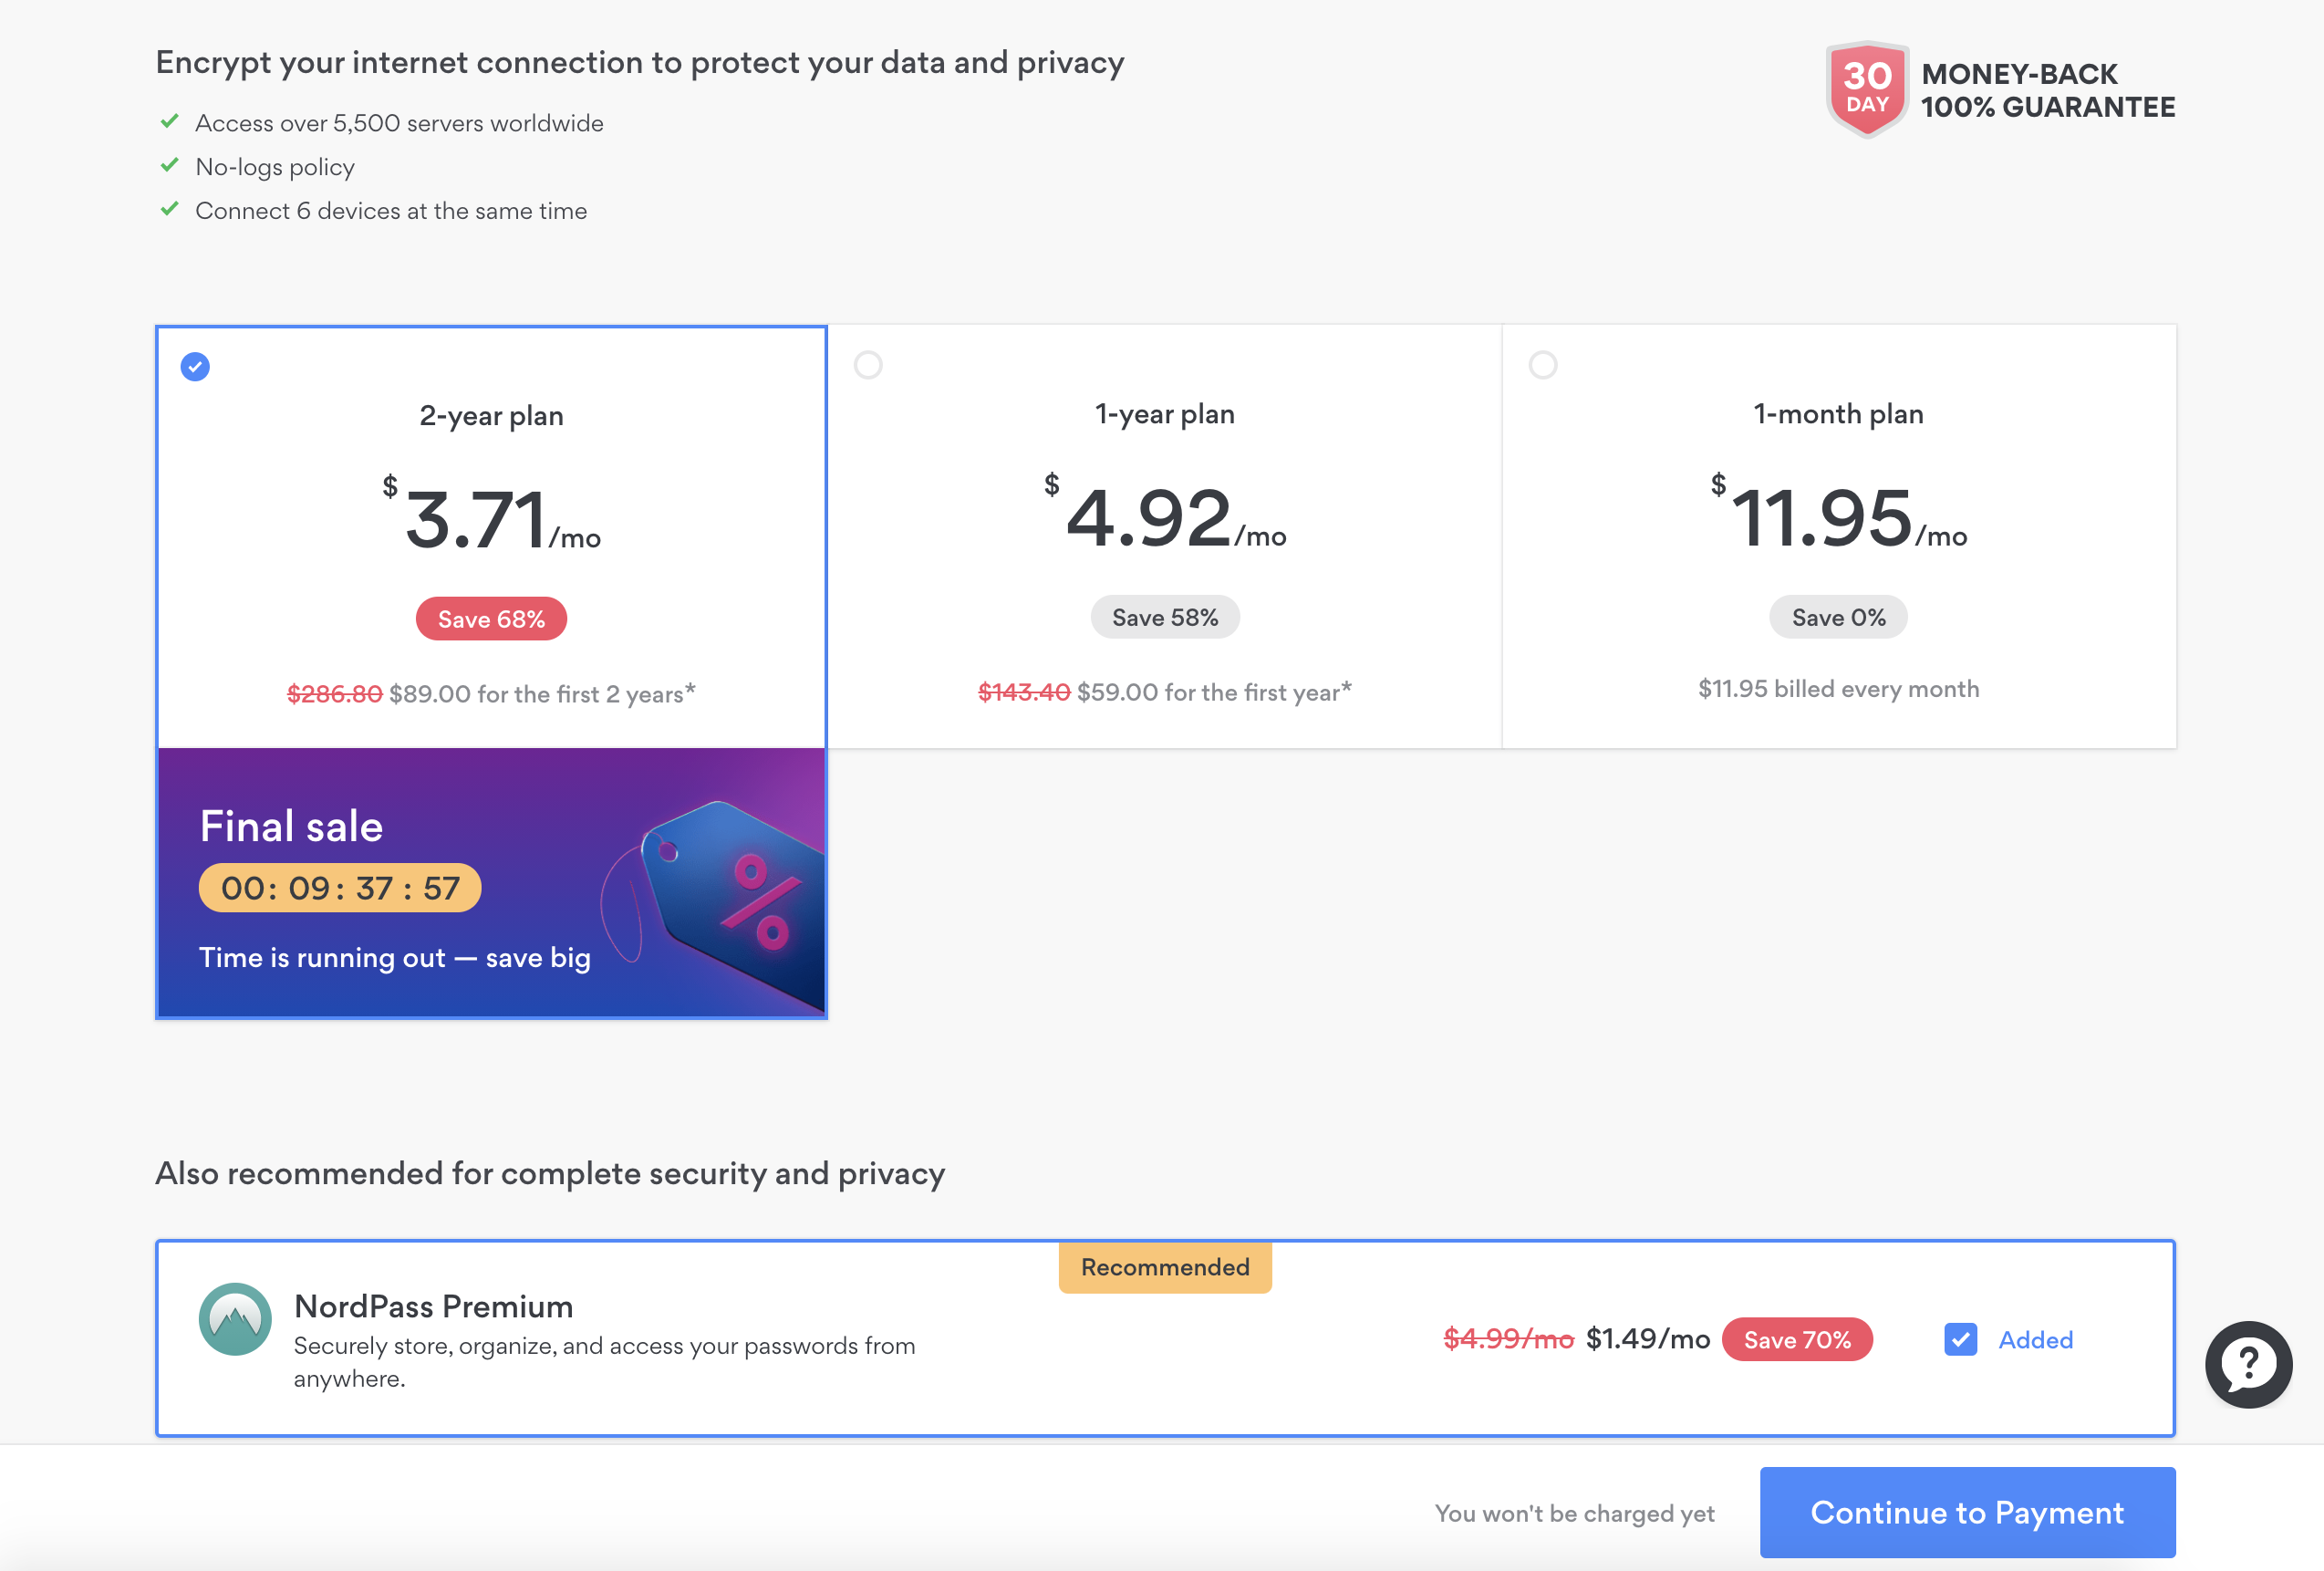
Task: Click the $11.95 per month price
Action: [x=1838, y=518]
